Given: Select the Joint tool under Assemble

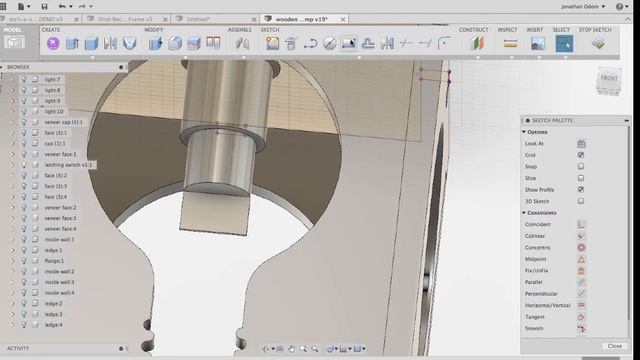Looking at the screenshot, I should [x=242, y=43].
